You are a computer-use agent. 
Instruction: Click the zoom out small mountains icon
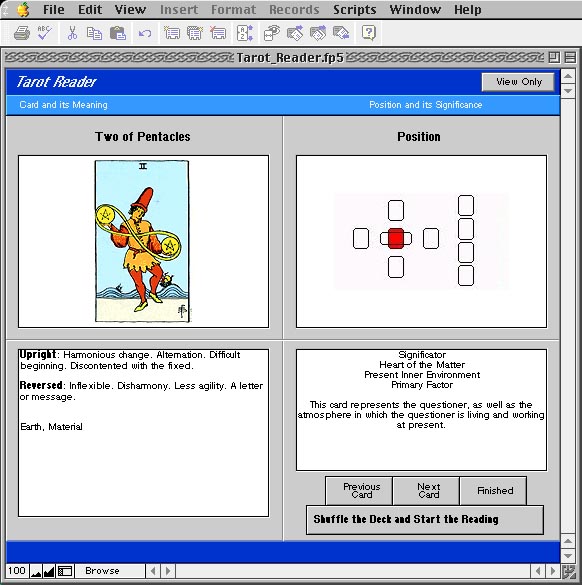pos(36,571)
